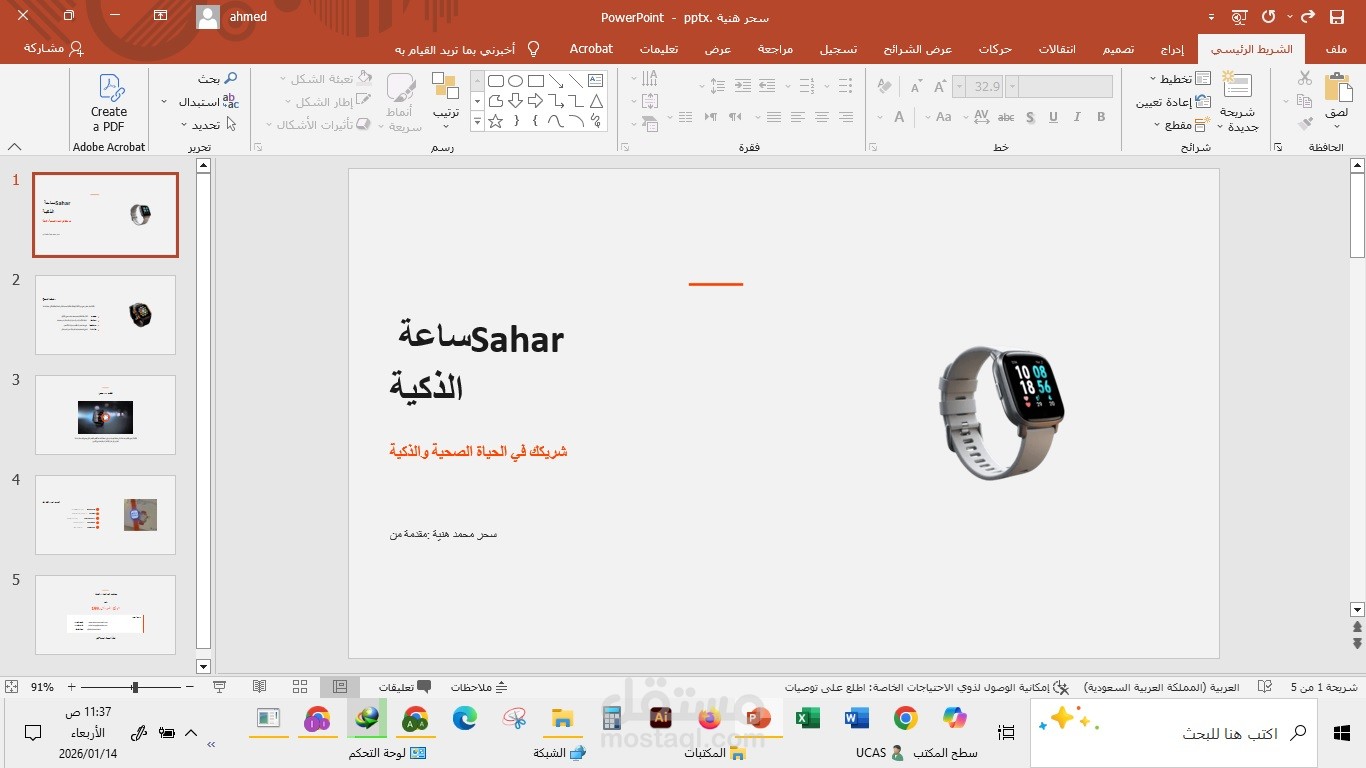The height and width of the screenshot is (768, 1366).
Task: Toggle underline on the selected text
Action: click(1053, 117)
